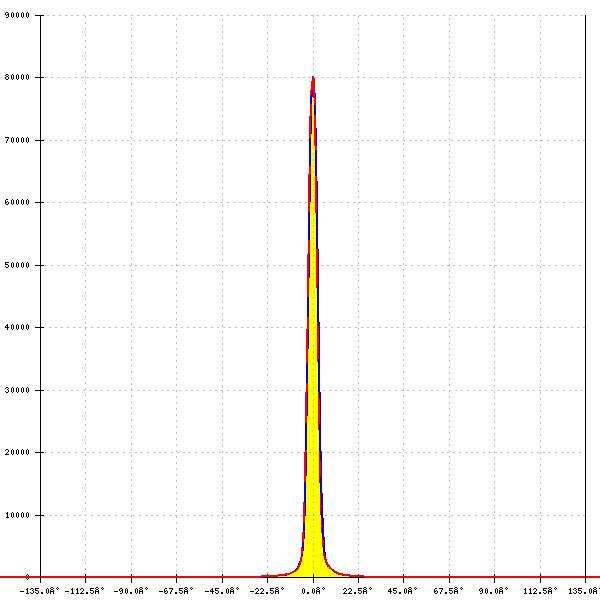Click the 90000 y-axis label
This screenshot has height=600, width=600.
click(17, 15)
